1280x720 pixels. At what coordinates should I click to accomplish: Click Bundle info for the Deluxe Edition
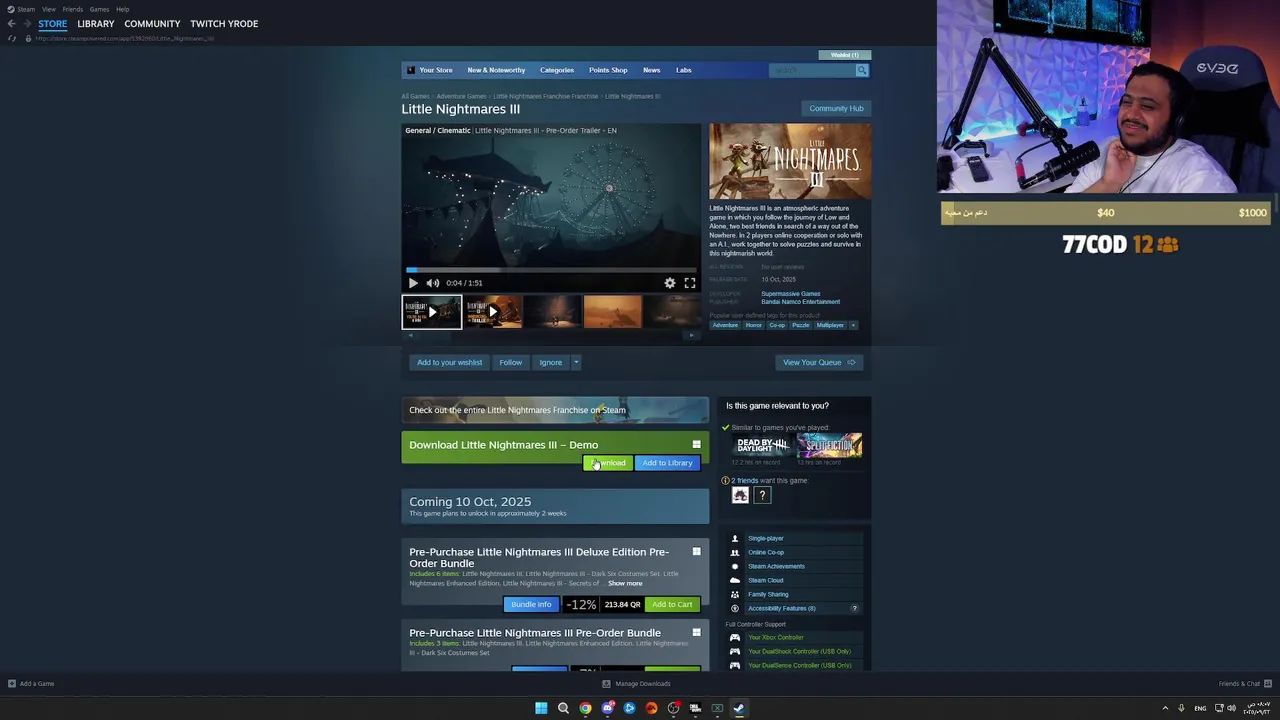[531, 604]
